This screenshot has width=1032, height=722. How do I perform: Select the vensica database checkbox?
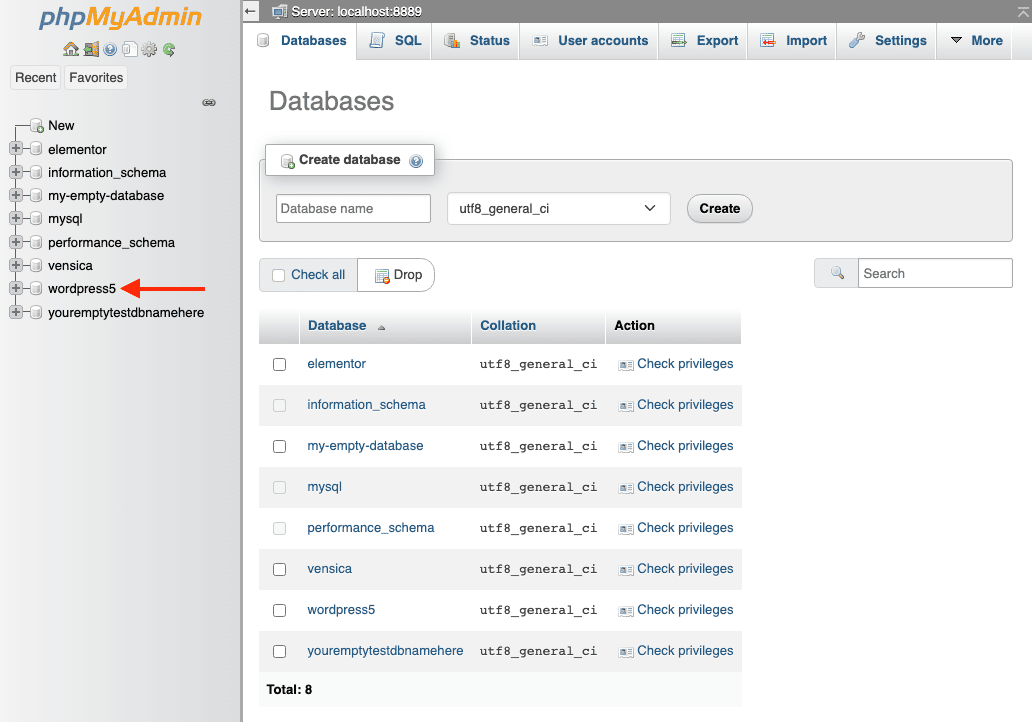[x=280, y=569]
